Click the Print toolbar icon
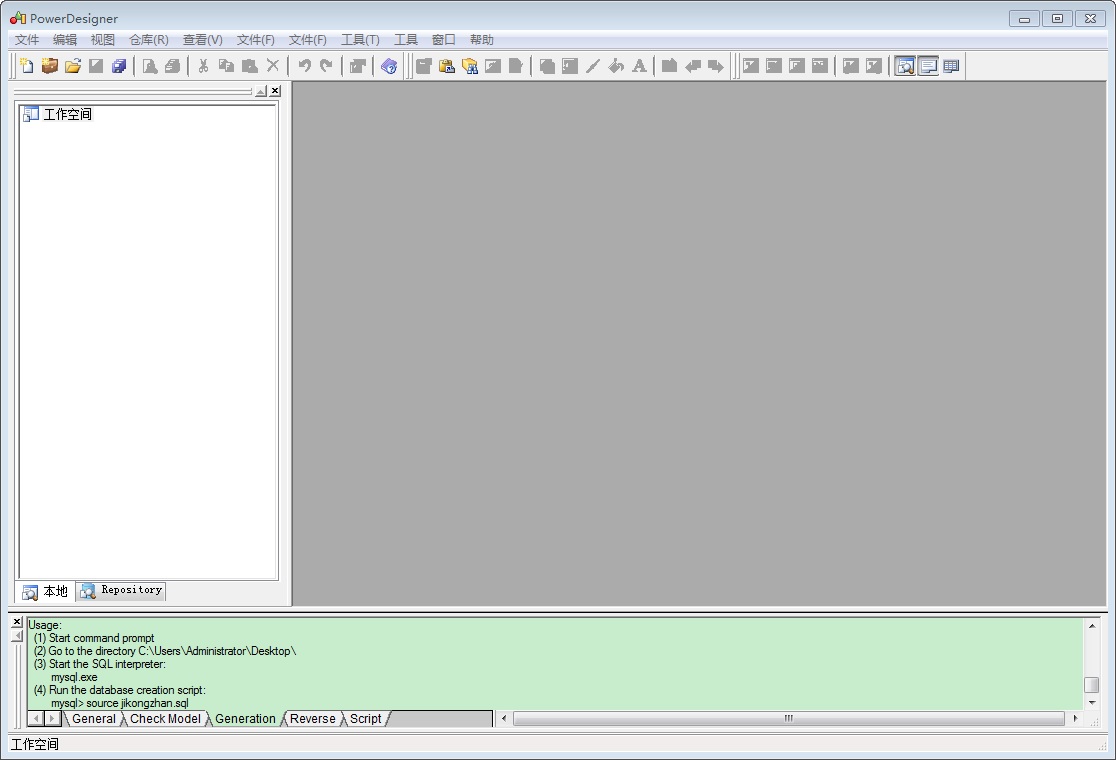The width and height of the screenshot is (1116, 760). coord(172,66)
